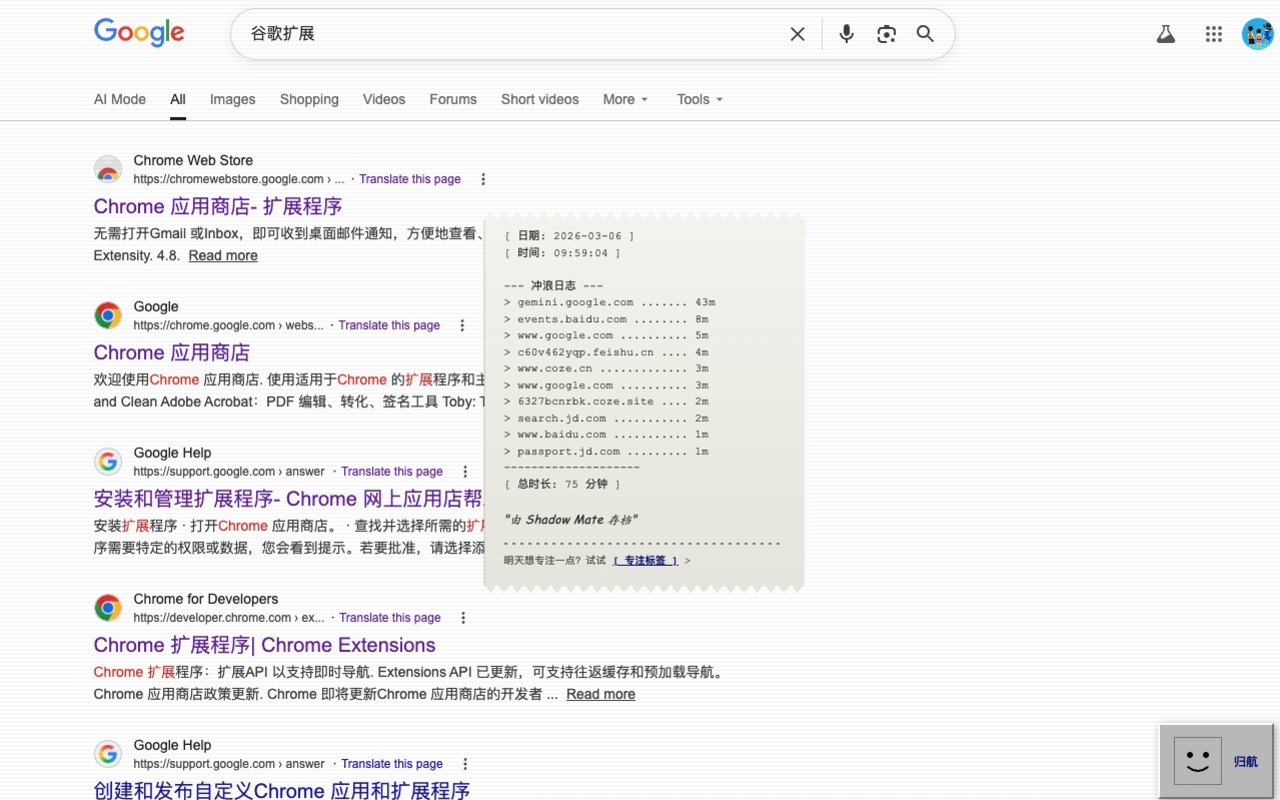Open '创建和发布自定义Chrome 应用和扩展程序' result
Viewport: 1280px width, 800px height.
282,790
